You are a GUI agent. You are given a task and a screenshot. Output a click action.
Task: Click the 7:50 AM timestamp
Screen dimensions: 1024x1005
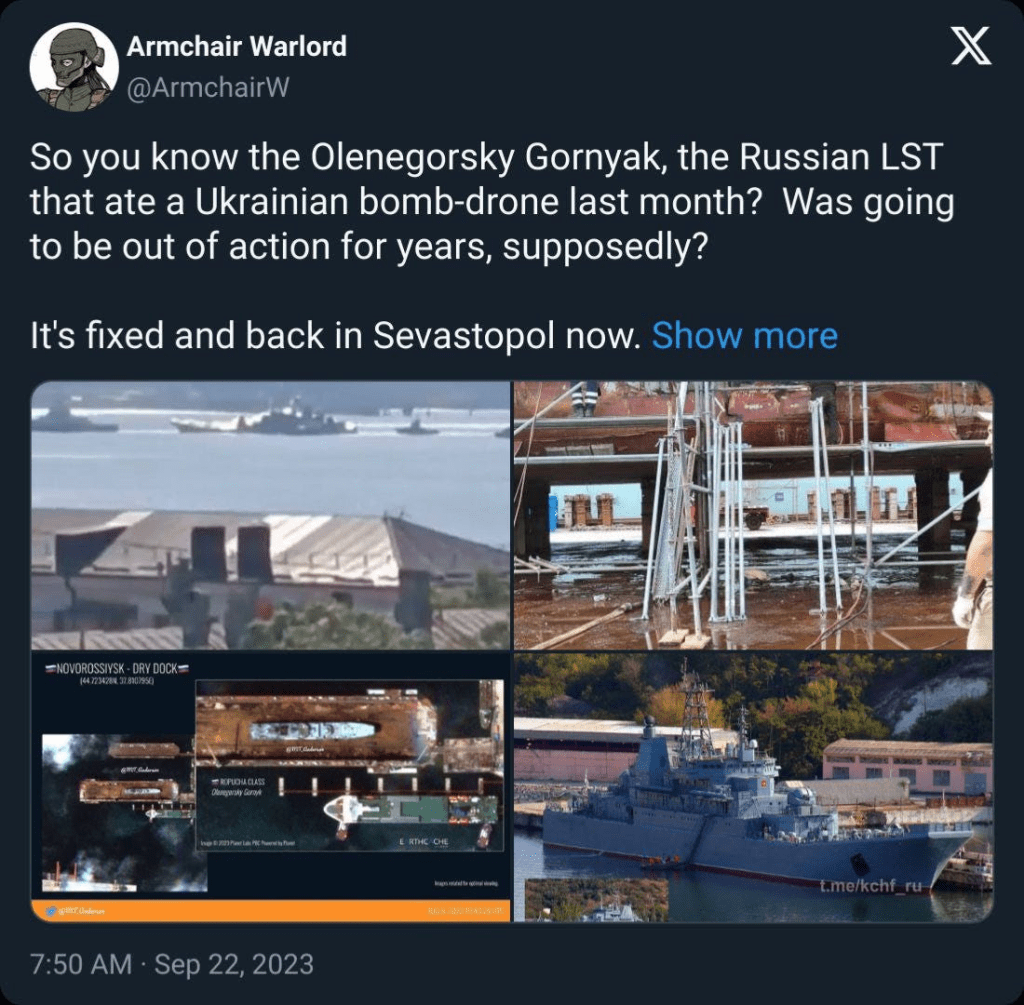pos(81,965)
